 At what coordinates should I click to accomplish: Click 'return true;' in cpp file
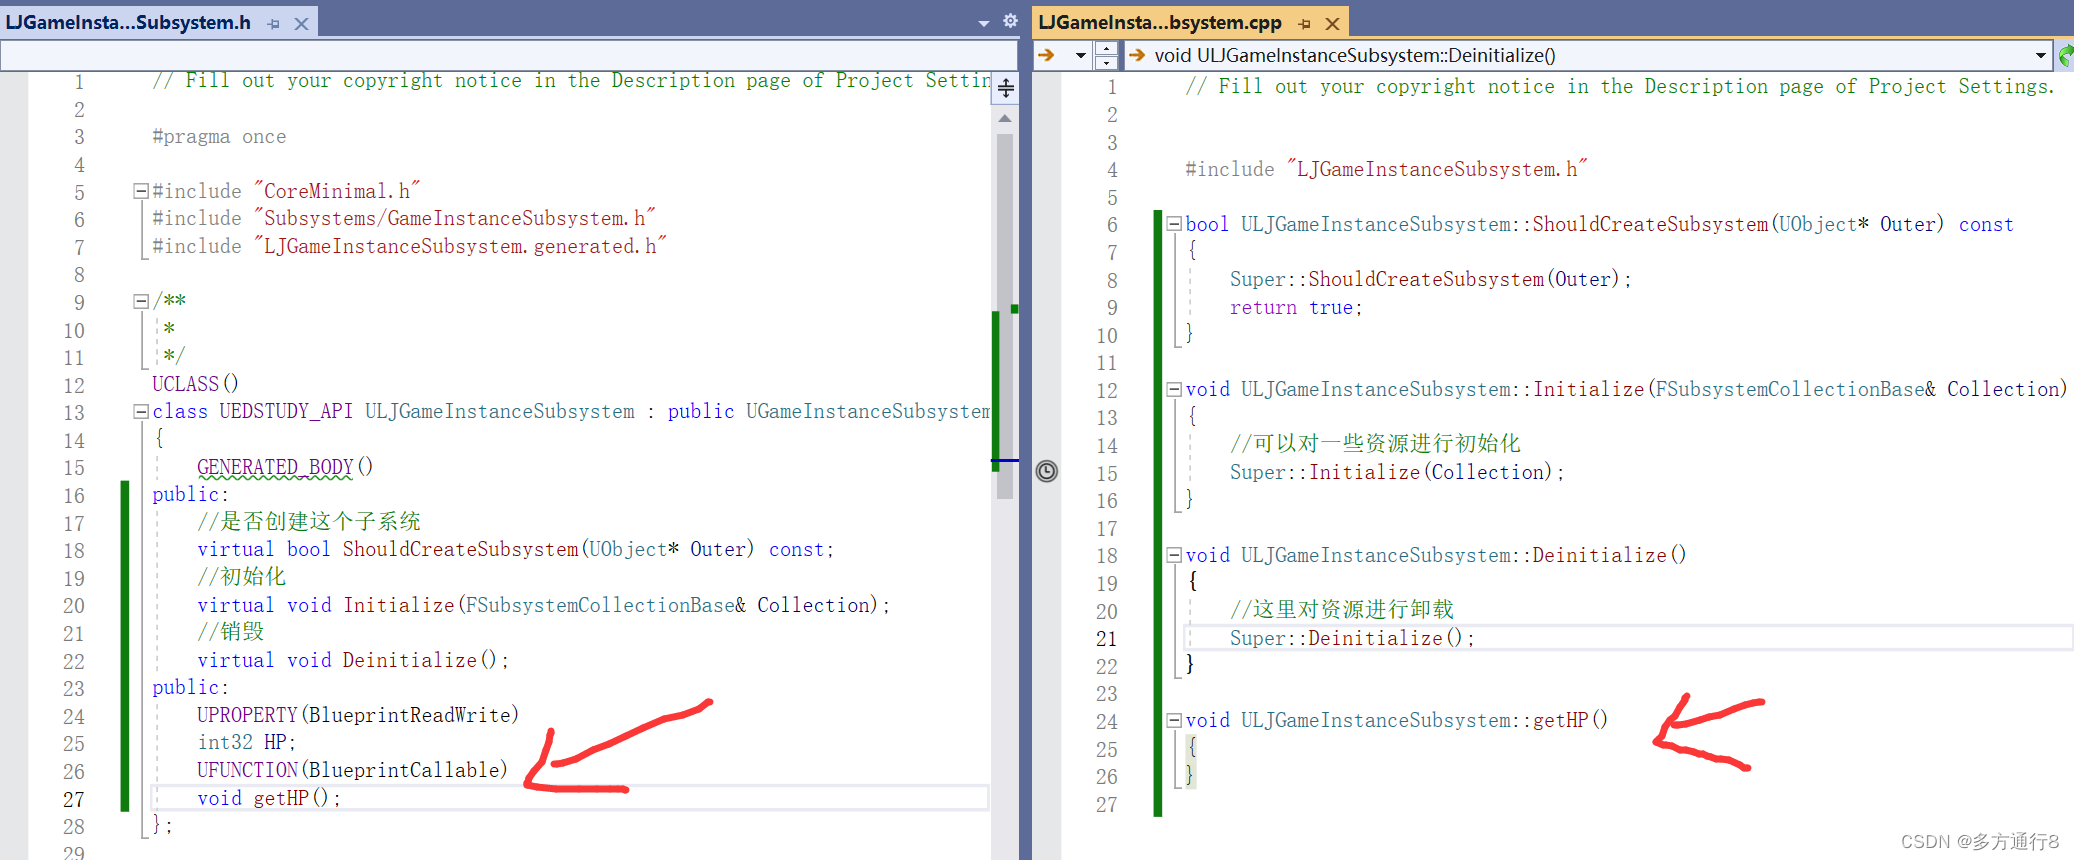tap(1296, 308)
